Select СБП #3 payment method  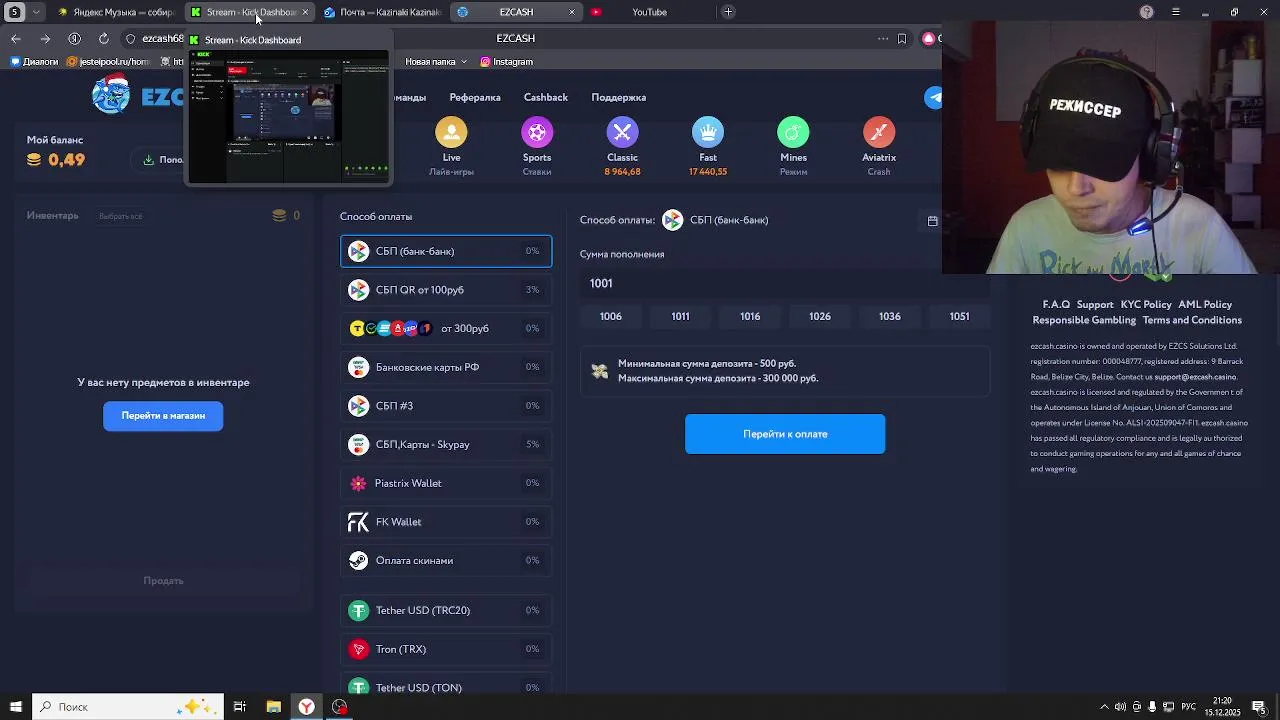(446, 406)
